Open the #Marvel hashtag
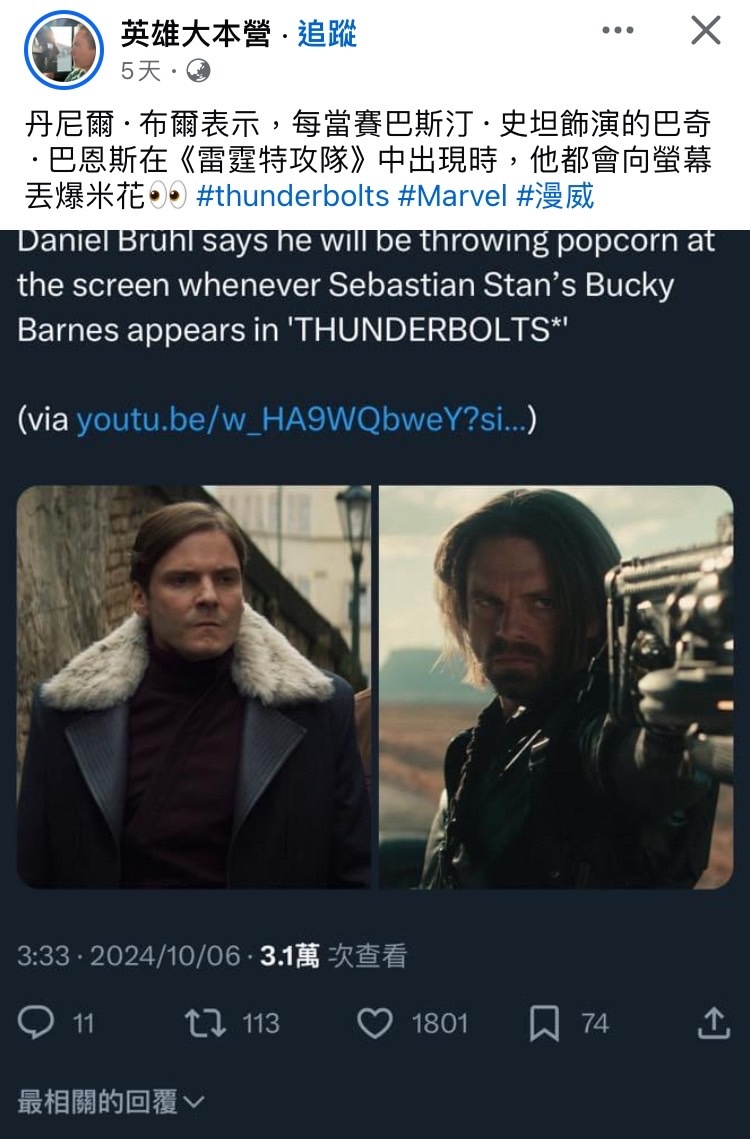The height and width of the screenshot is (1139, 750). pyautogui.click(x=452, y=196)
